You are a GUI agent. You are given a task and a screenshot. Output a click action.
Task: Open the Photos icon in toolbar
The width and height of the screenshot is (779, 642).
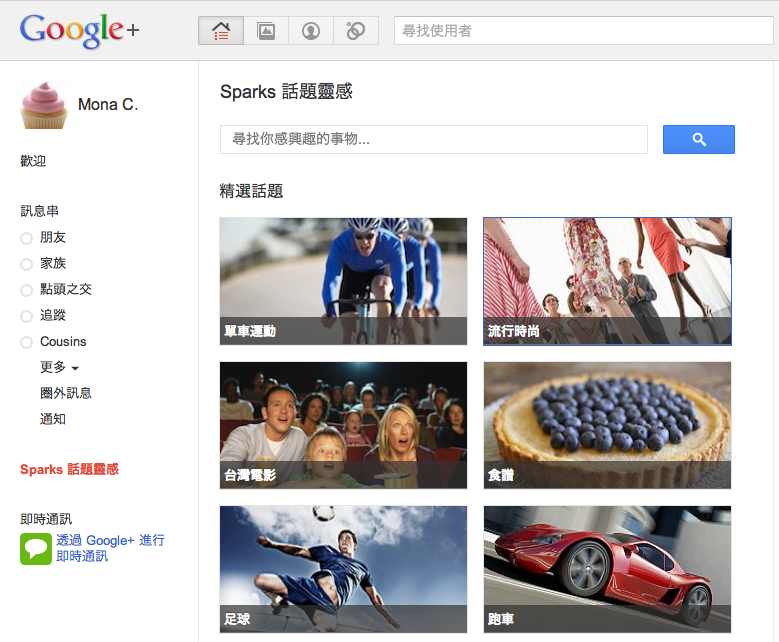(x=266, y=31)
